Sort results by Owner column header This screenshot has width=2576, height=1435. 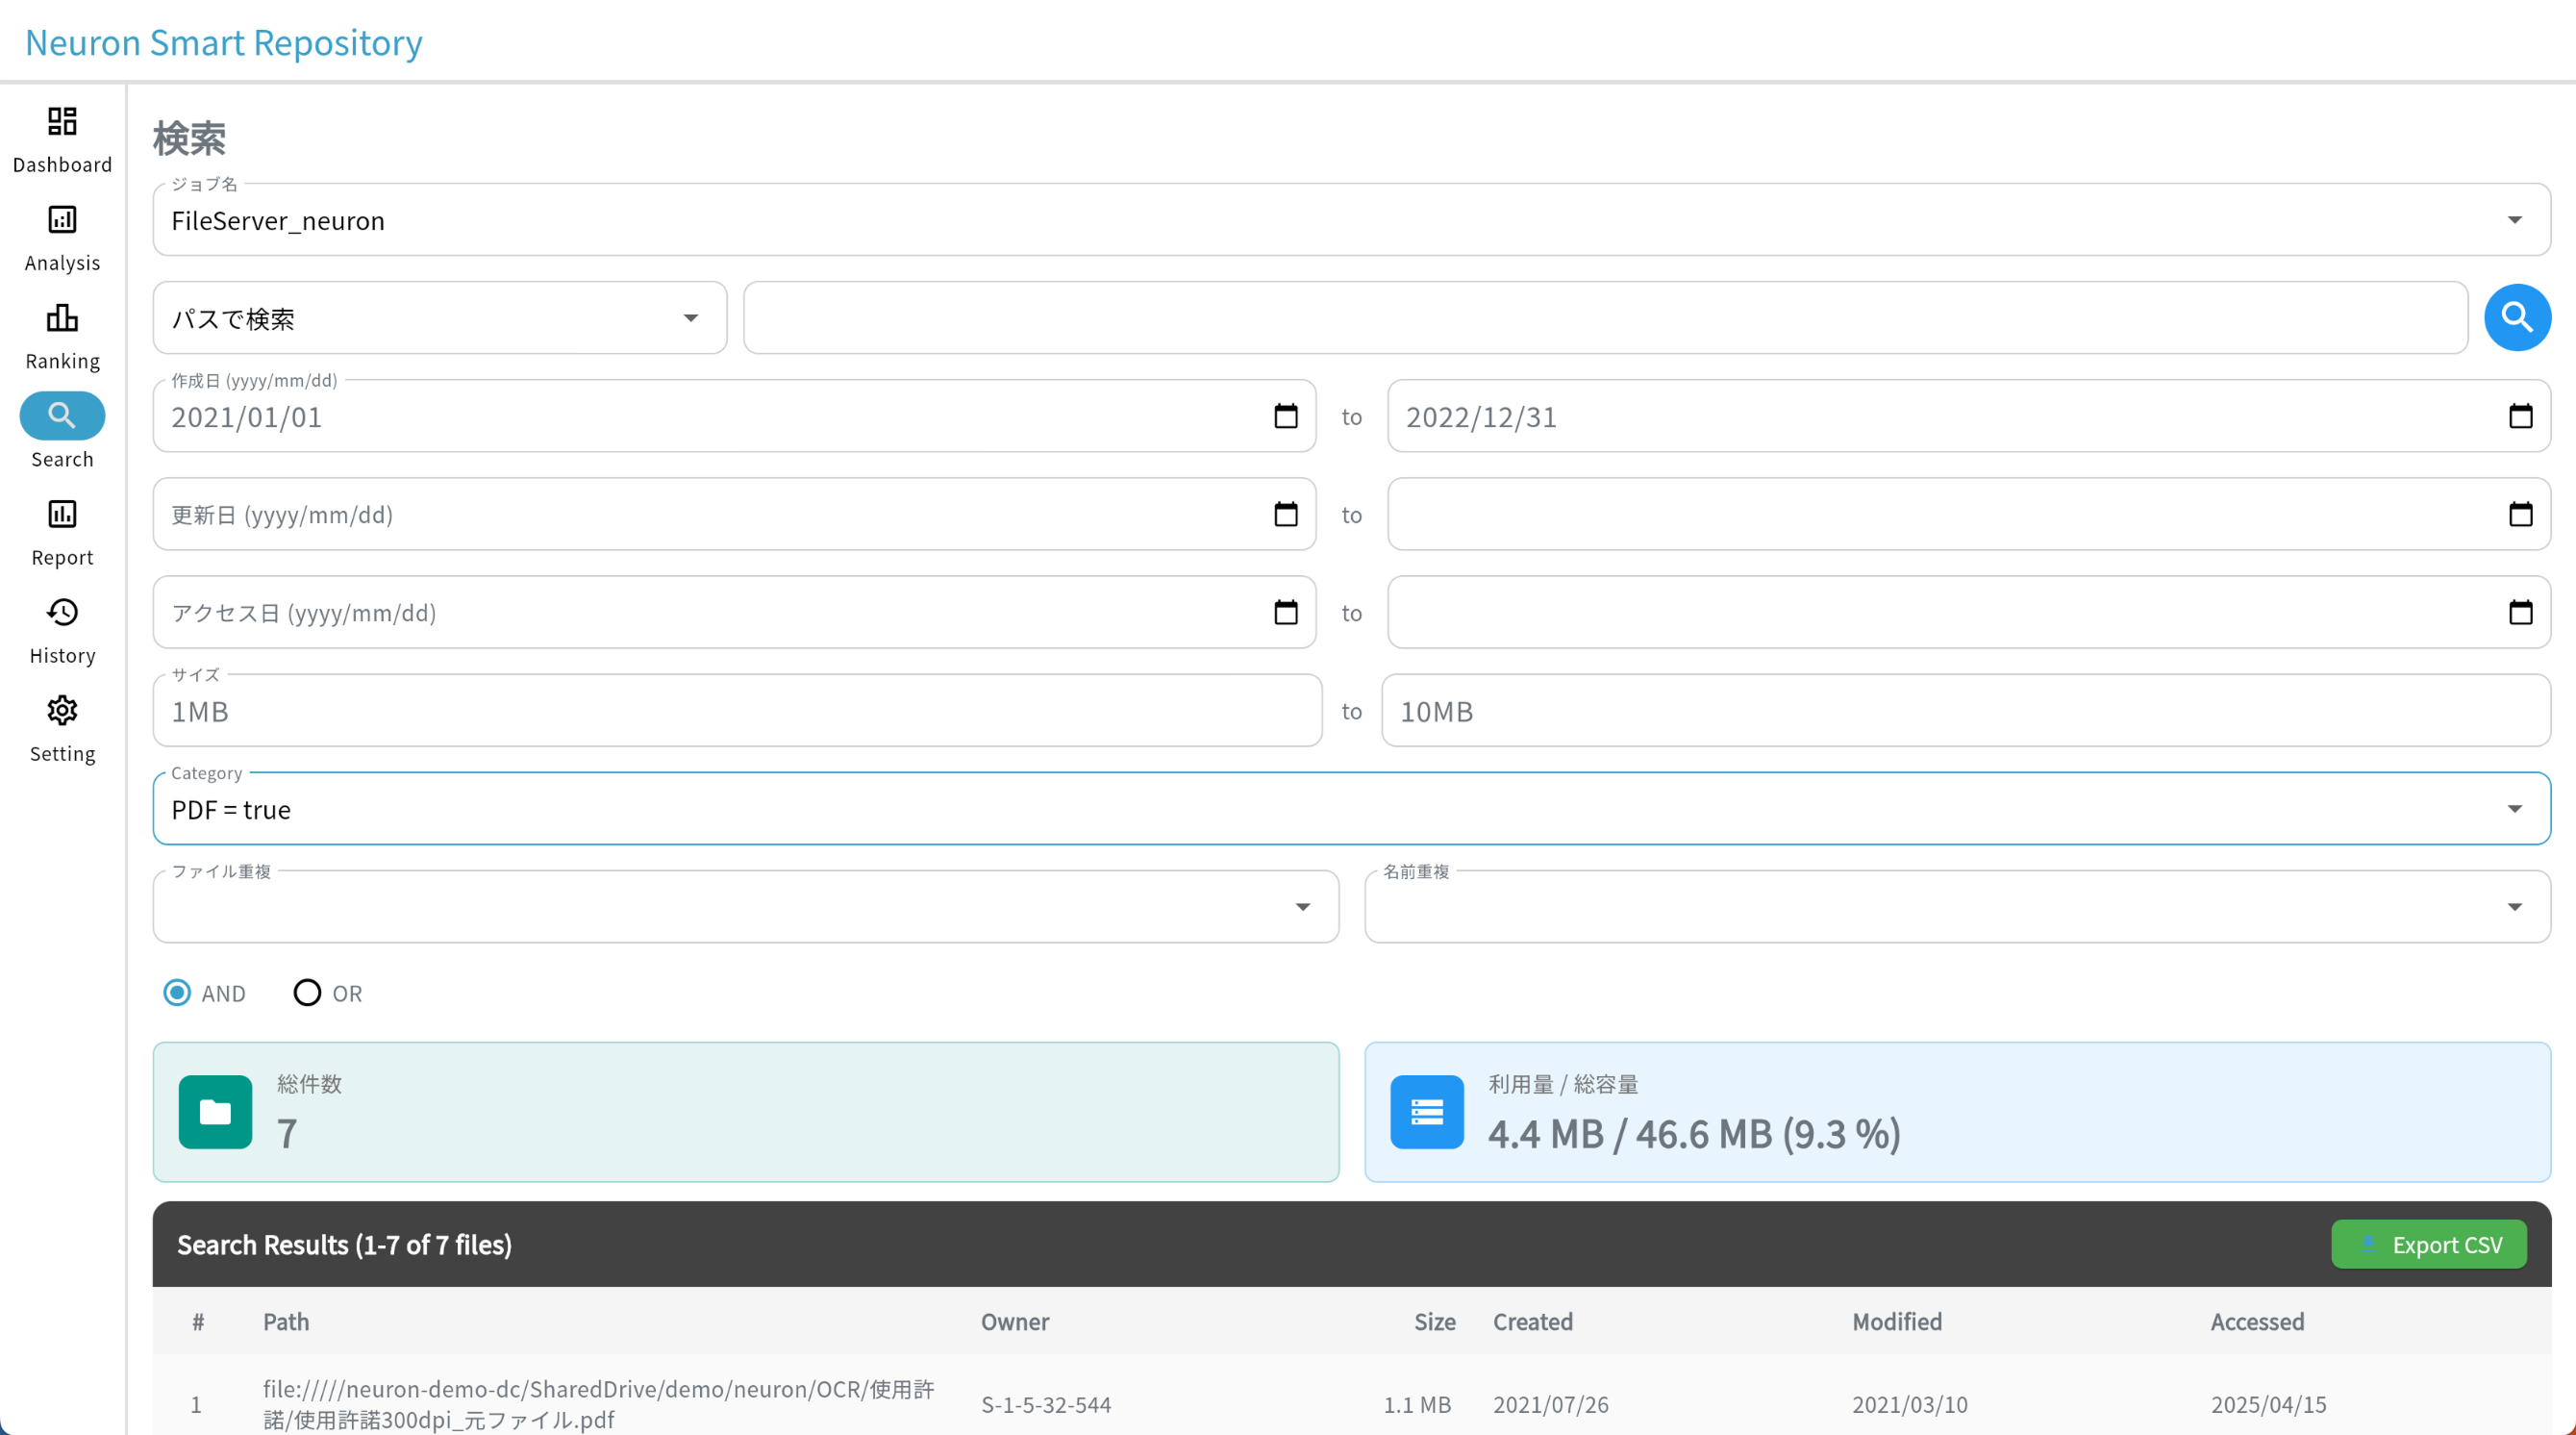click(1015, 1321)
